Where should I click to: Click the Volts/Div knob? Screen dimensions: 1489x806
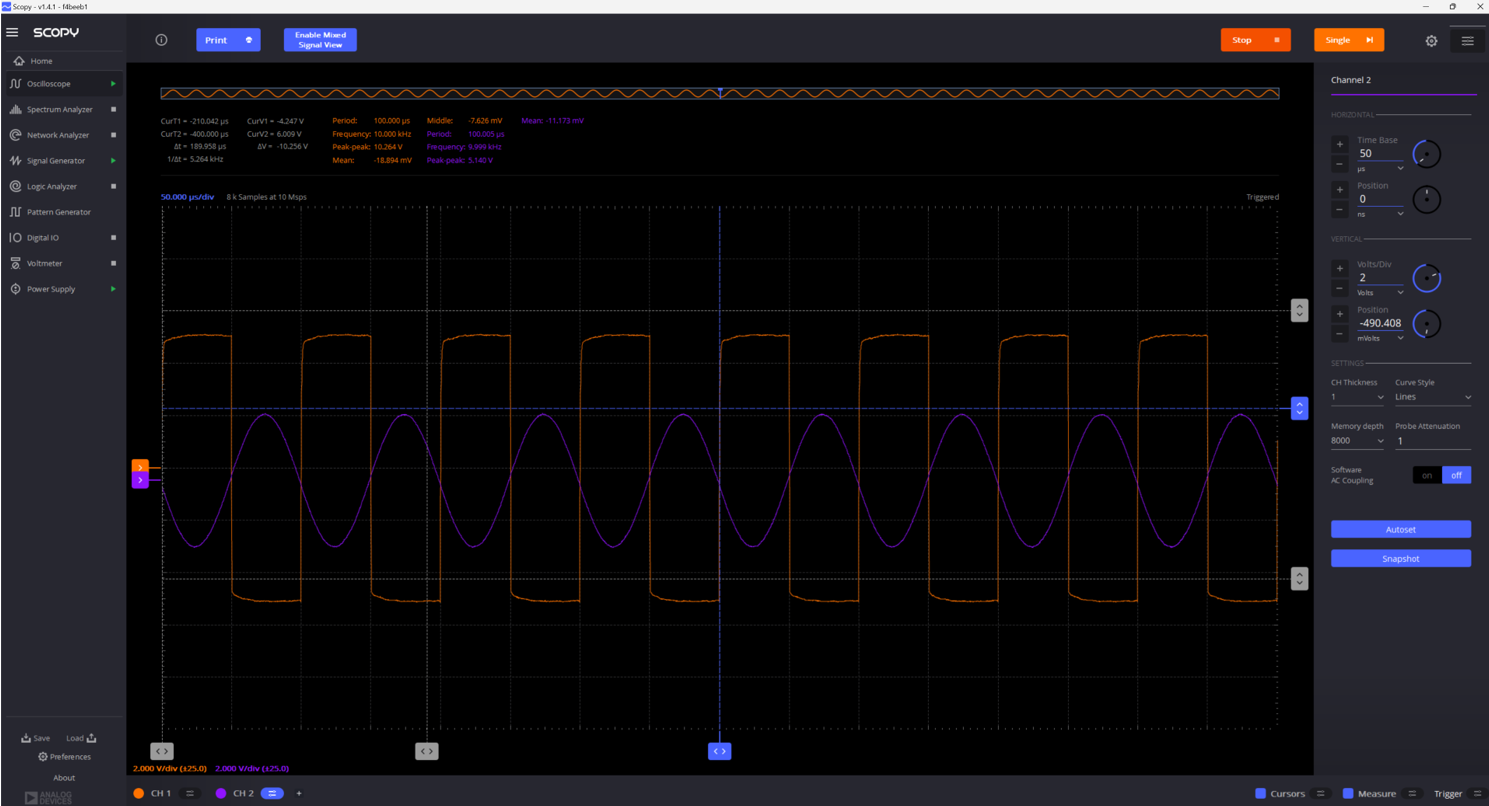(x=1427, y=278)
